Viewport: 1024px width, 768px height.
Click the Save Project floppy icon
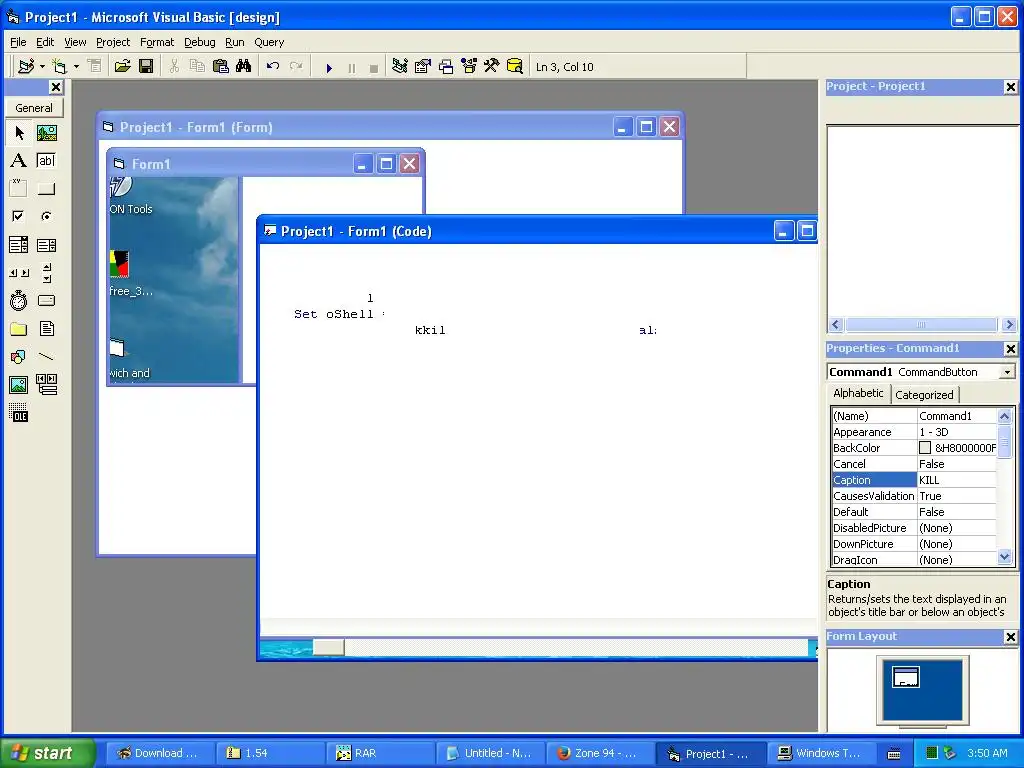[x=146, y=67]
